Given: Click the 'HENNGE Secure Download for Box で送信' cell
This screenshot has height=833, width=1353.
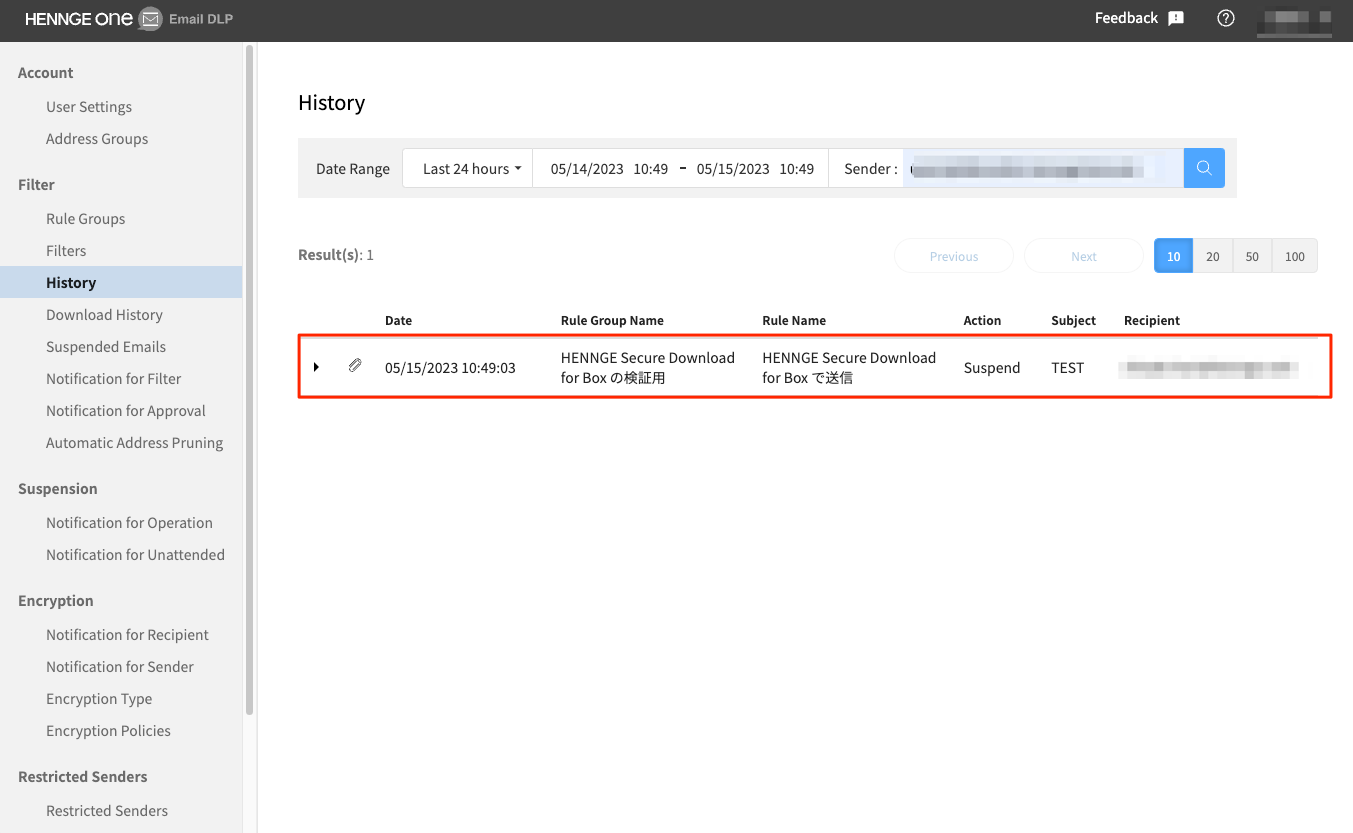Looking at the screenshot, I should pyautogui.click(x=849, y=368).
